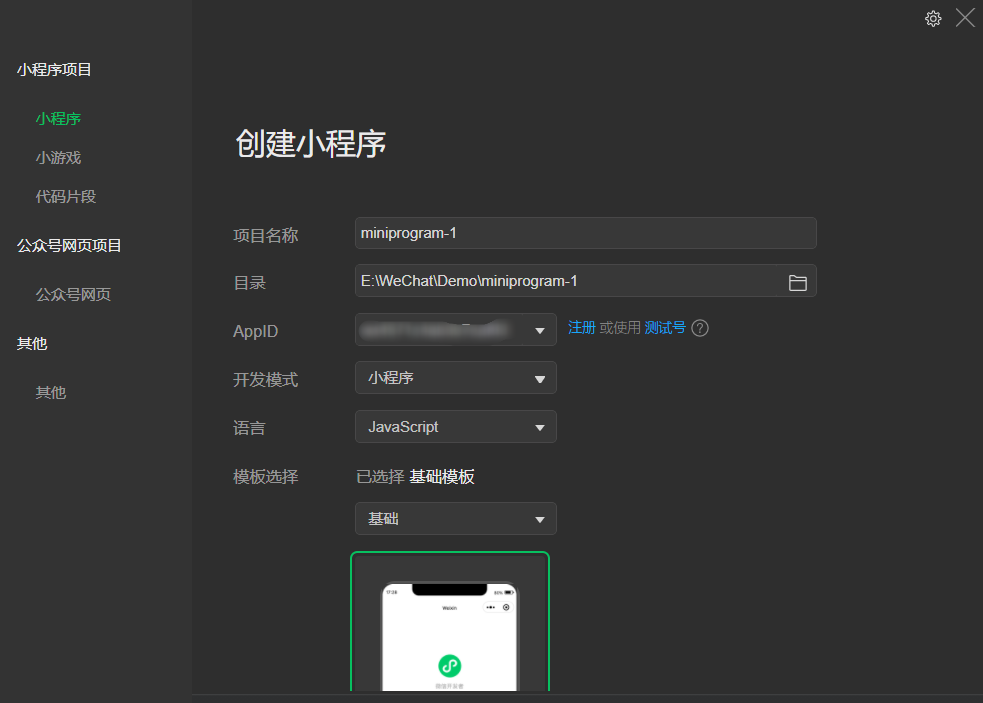The height and width of the screenshot is (703, 983).
Task: Click the 项目名称 label
Action: tap(265, 235)
